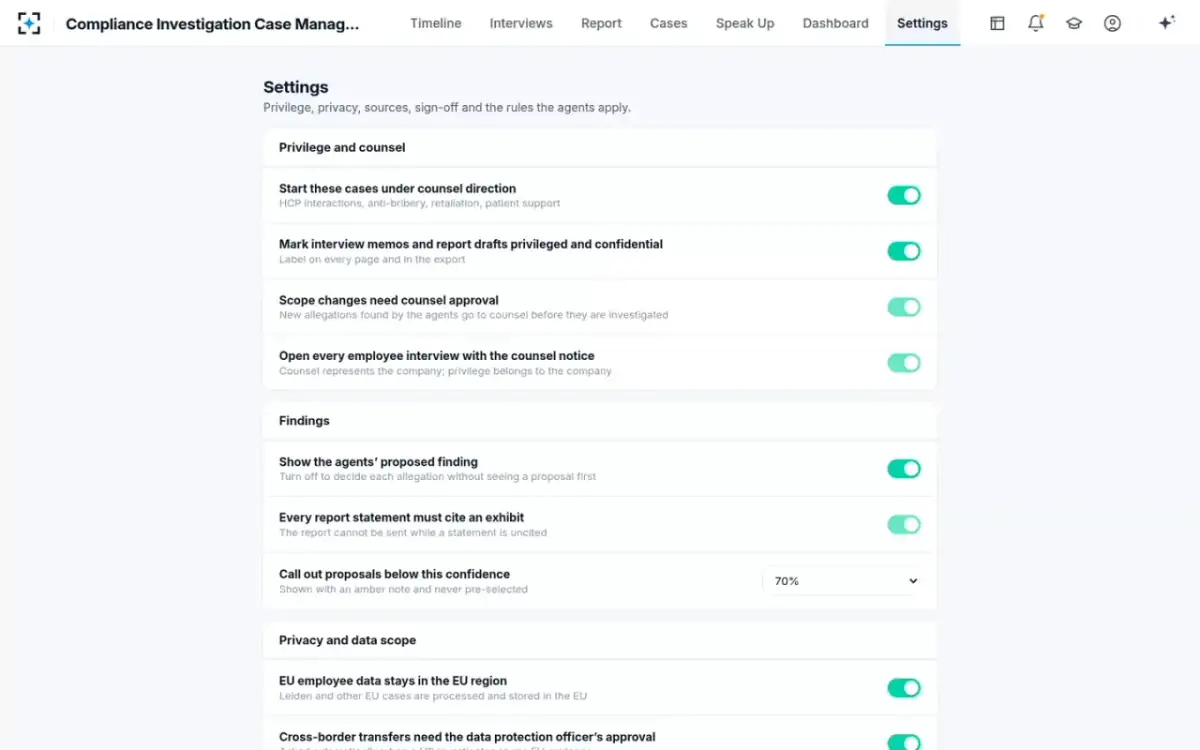This screenshot has height=750, width=1200.
Task: Click 'Call out proposals below this confidence' label
Action: (394, 574)
